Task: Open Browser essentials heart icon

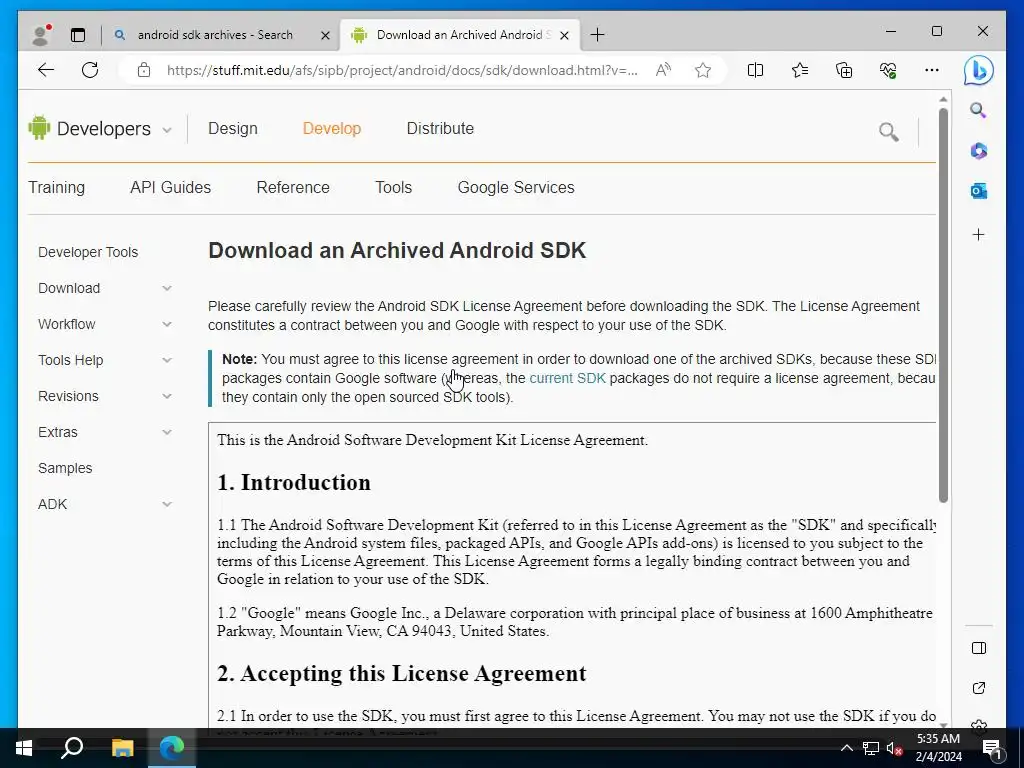Action: [888, 70]
